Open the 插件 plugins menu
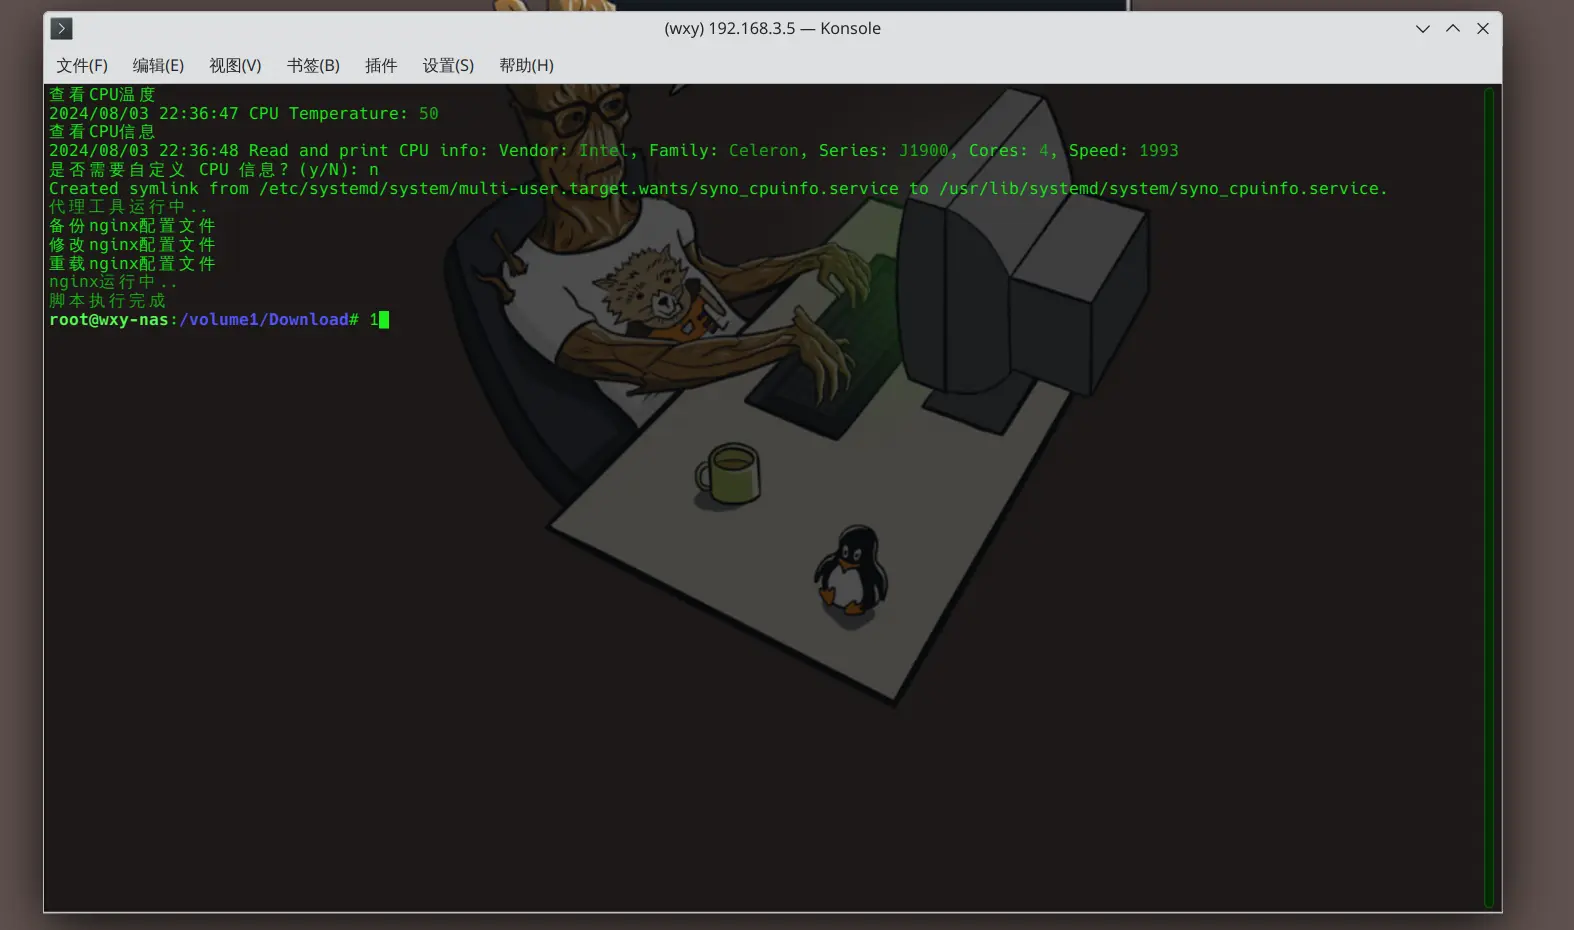 click(380, 66)
